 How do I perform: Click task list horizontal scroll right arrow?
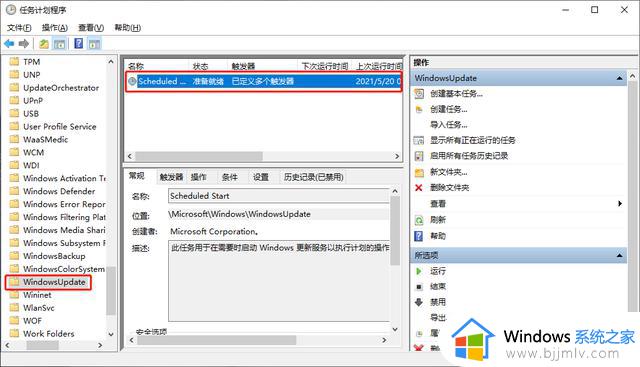coord(397,156)
